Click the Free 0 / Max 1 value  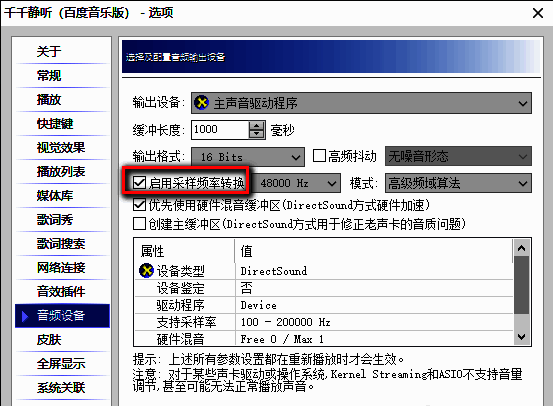[282, 339]
